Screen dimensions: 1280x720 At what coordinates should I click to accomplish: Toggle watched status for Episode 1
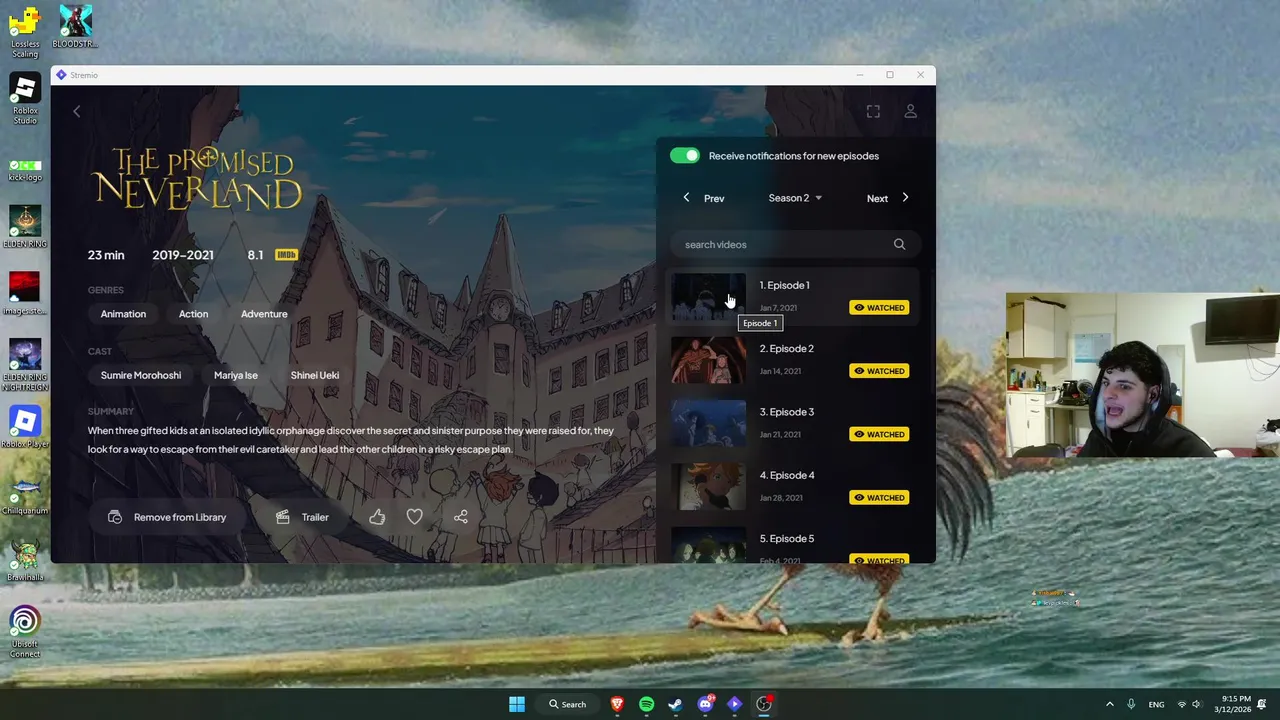(x=879, y=307)
